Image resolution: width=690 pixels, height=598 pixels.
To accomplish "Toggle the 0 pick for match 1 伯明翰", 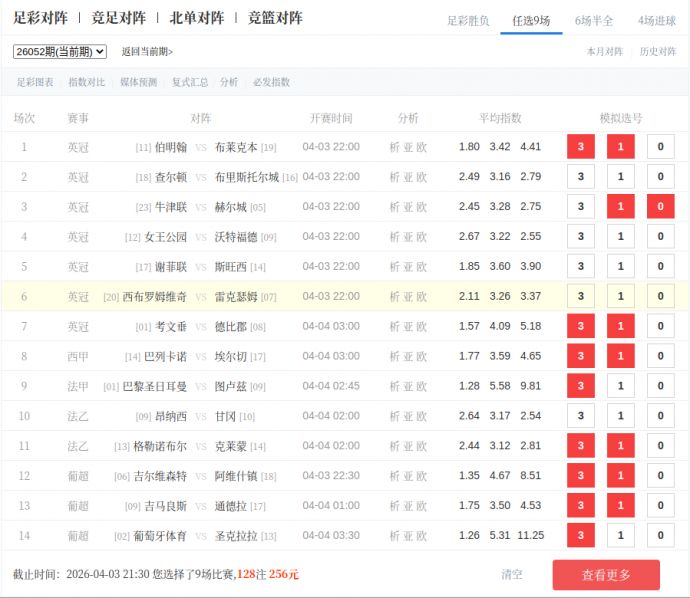I will (660, 147).
